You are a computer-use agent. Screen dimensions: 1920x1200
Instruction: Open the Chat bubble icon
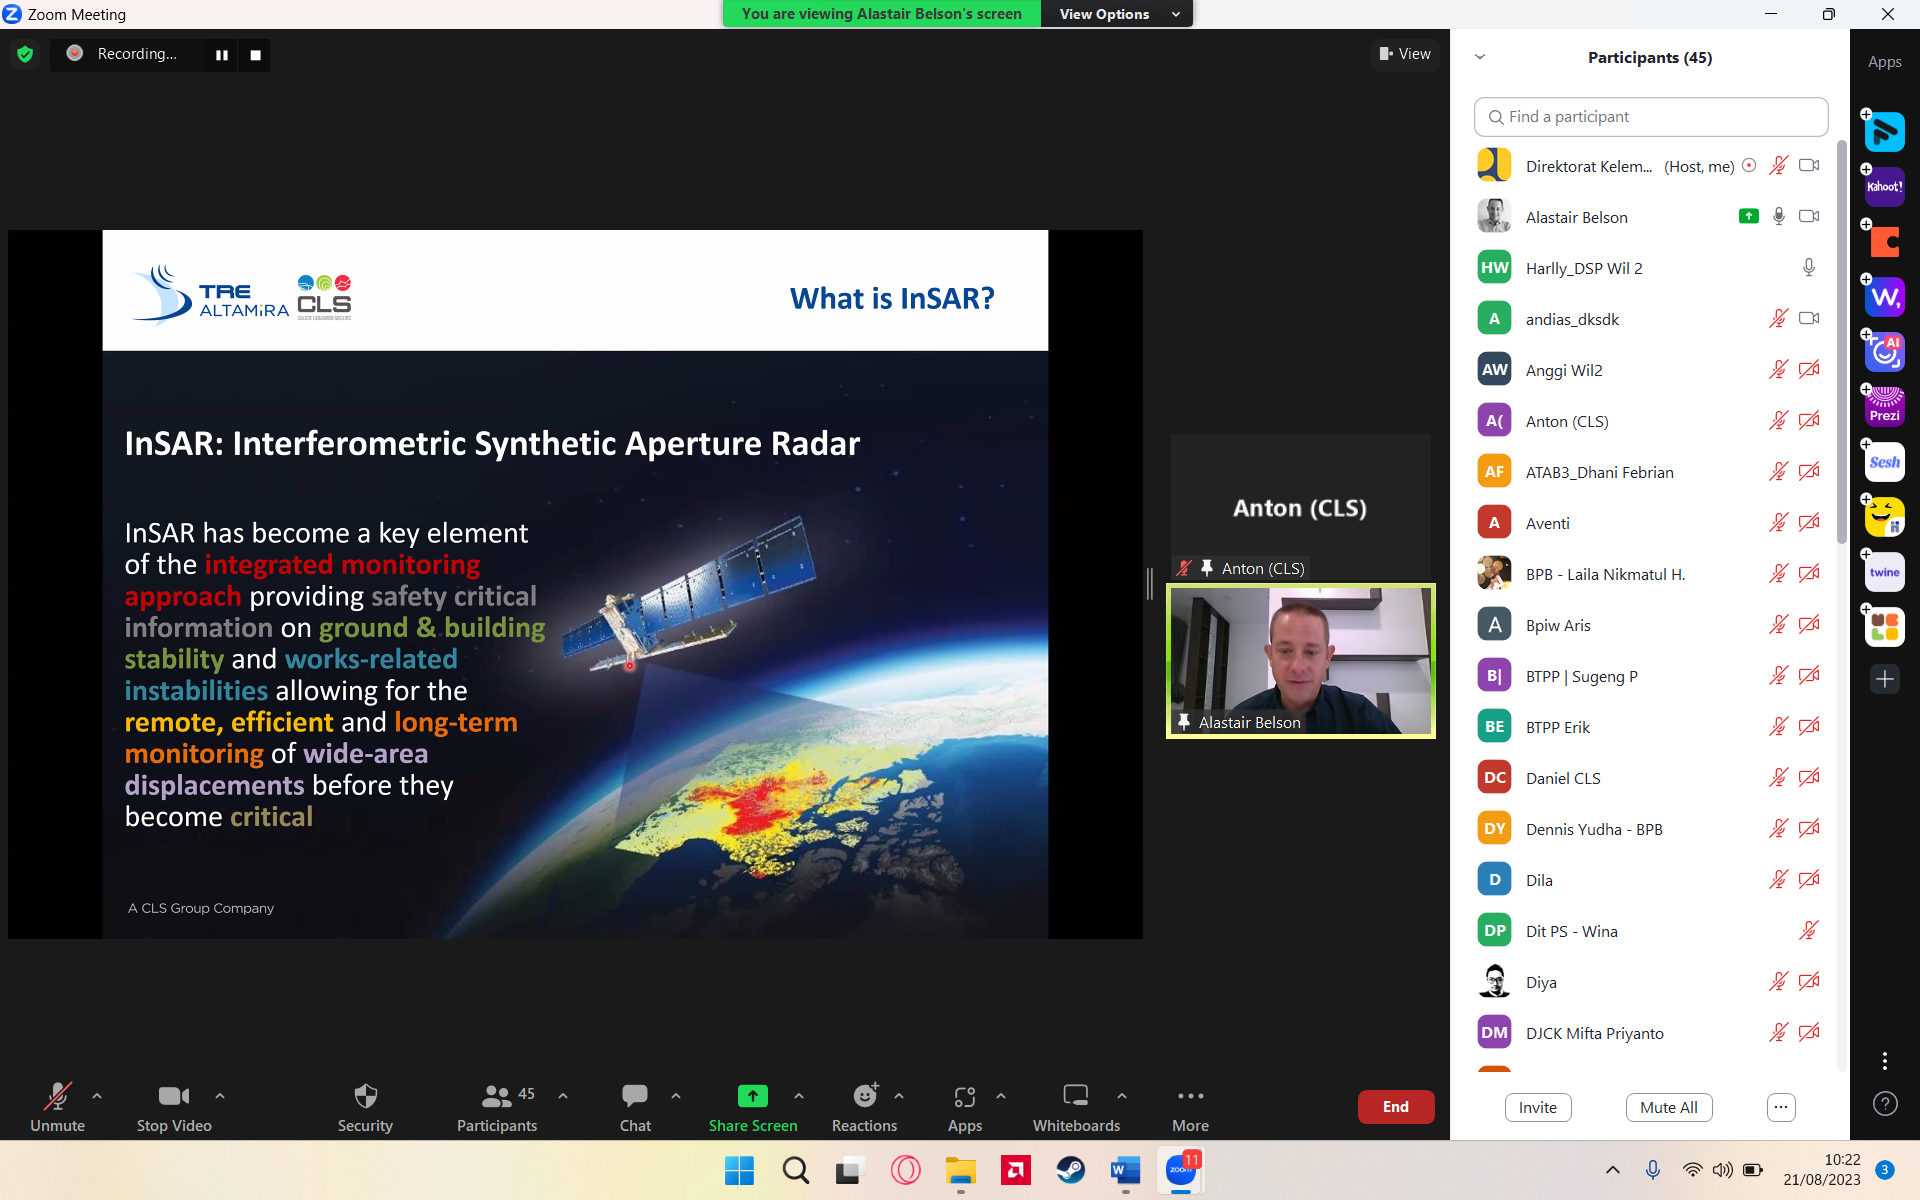[635, 1096]
